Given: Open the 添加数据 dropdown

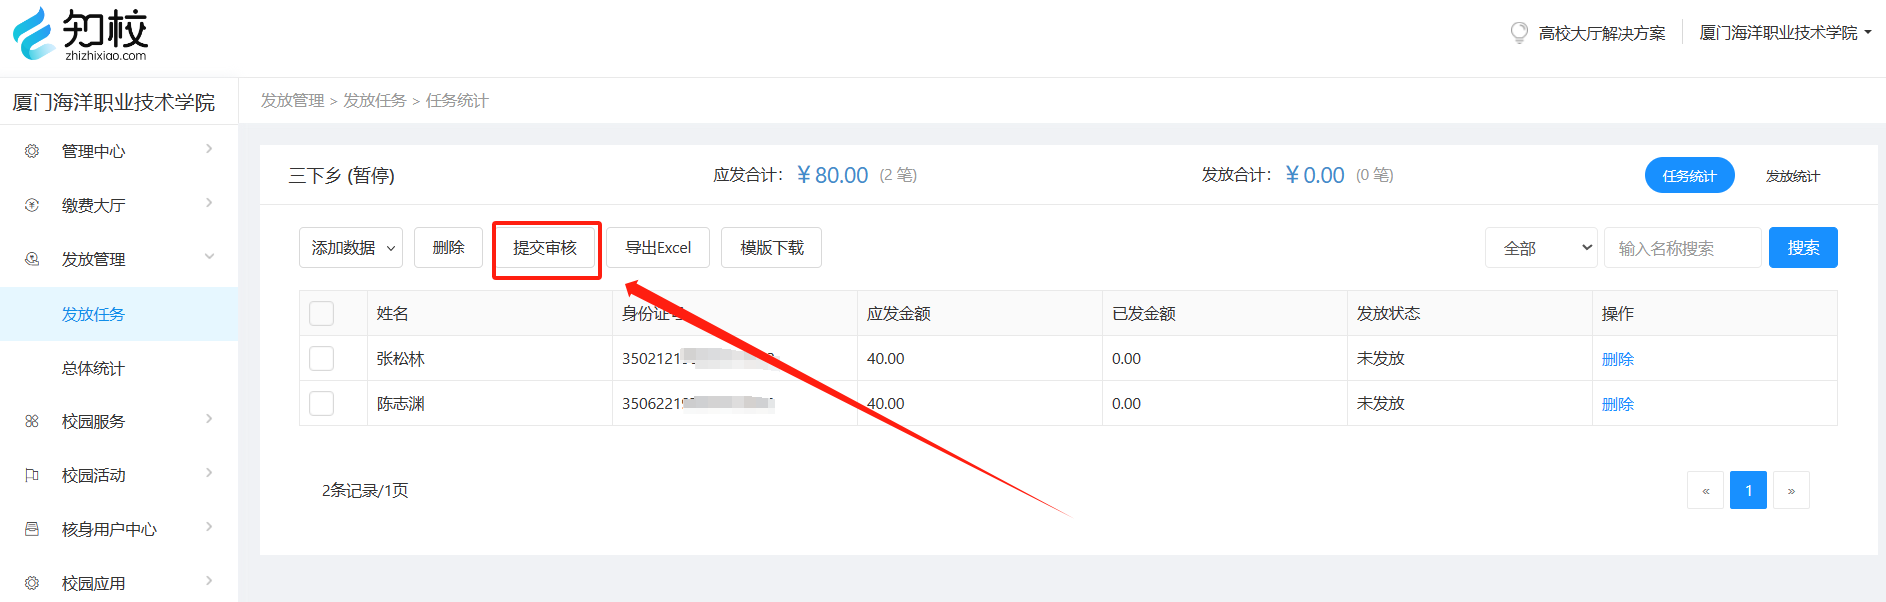Looking at the screenshot, I should (351, 248).
